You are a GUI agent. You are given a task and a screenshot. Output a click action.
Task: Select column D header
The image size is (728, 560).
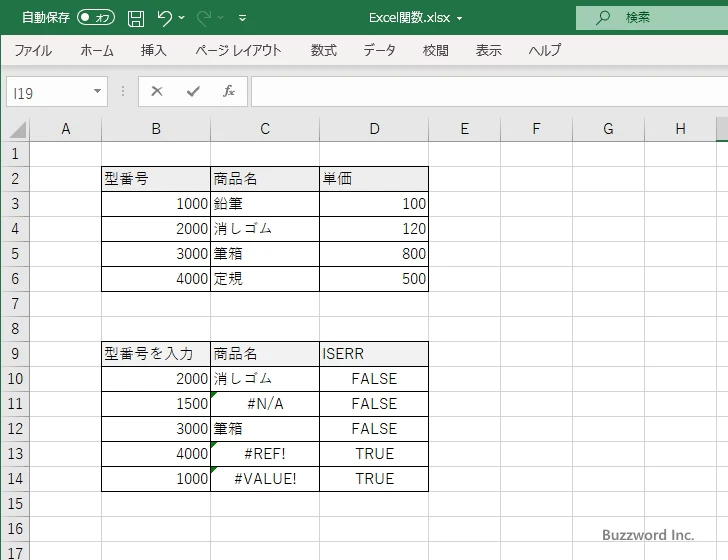click(374, 129)
